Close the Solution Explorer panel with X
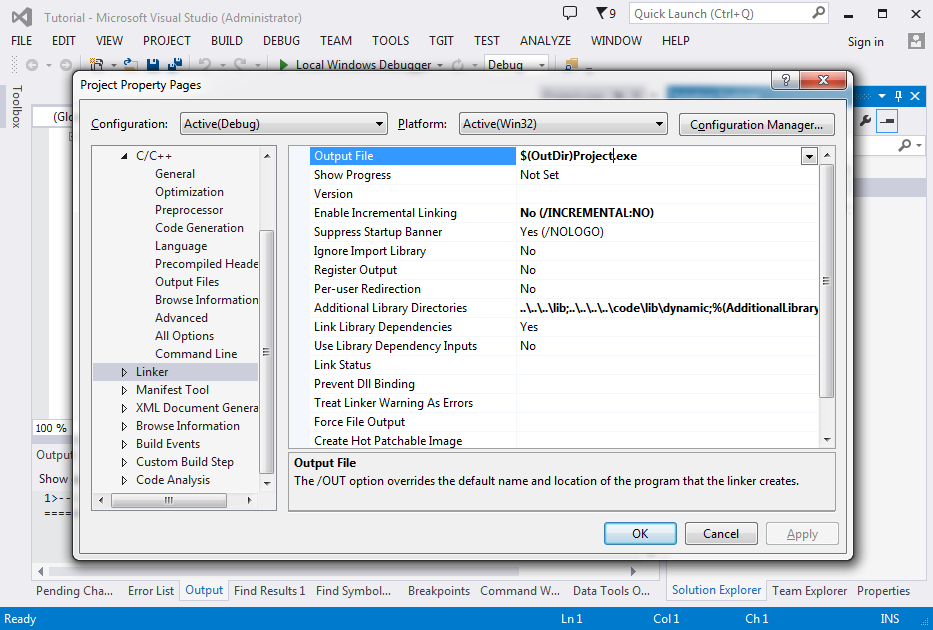Viewport: 933px width, 630px height. (x=915, y=96)
